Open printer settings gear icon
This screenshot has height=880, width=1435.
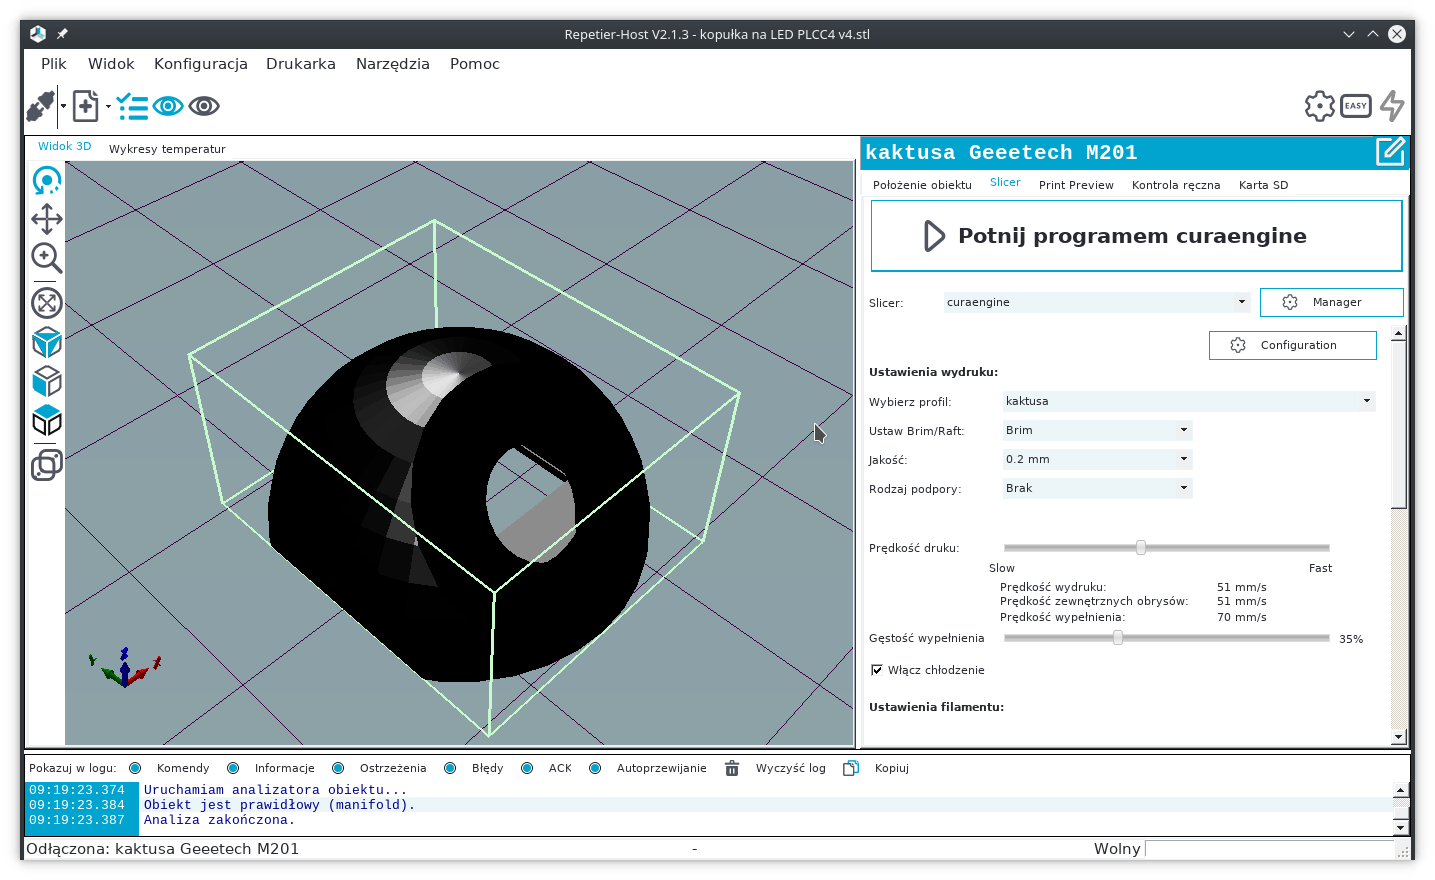(1320, 105)
